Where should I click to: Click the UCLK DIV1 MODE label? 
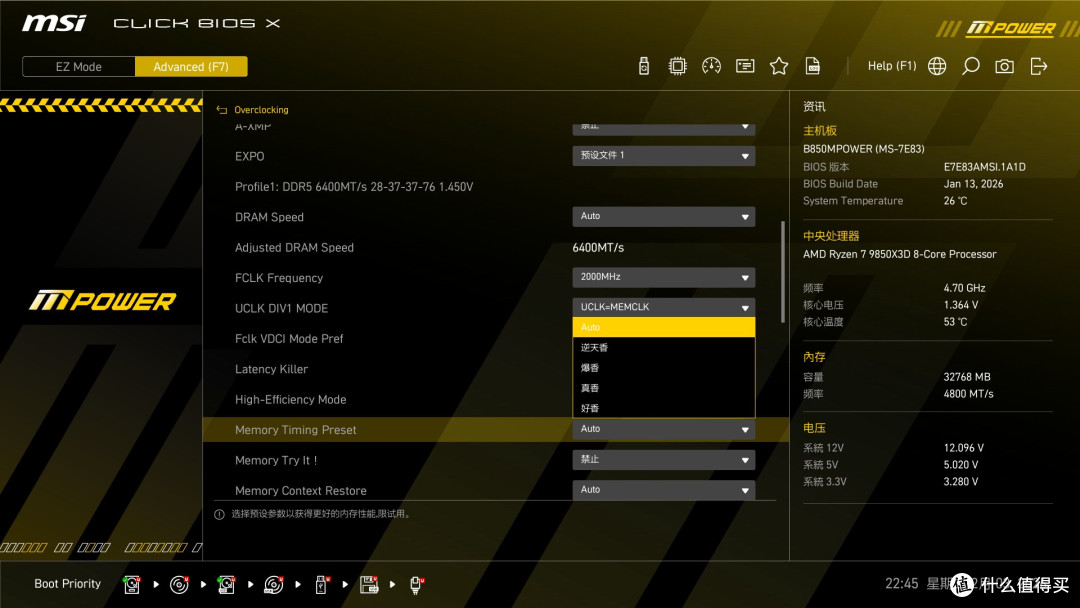(x=281, y=308)
